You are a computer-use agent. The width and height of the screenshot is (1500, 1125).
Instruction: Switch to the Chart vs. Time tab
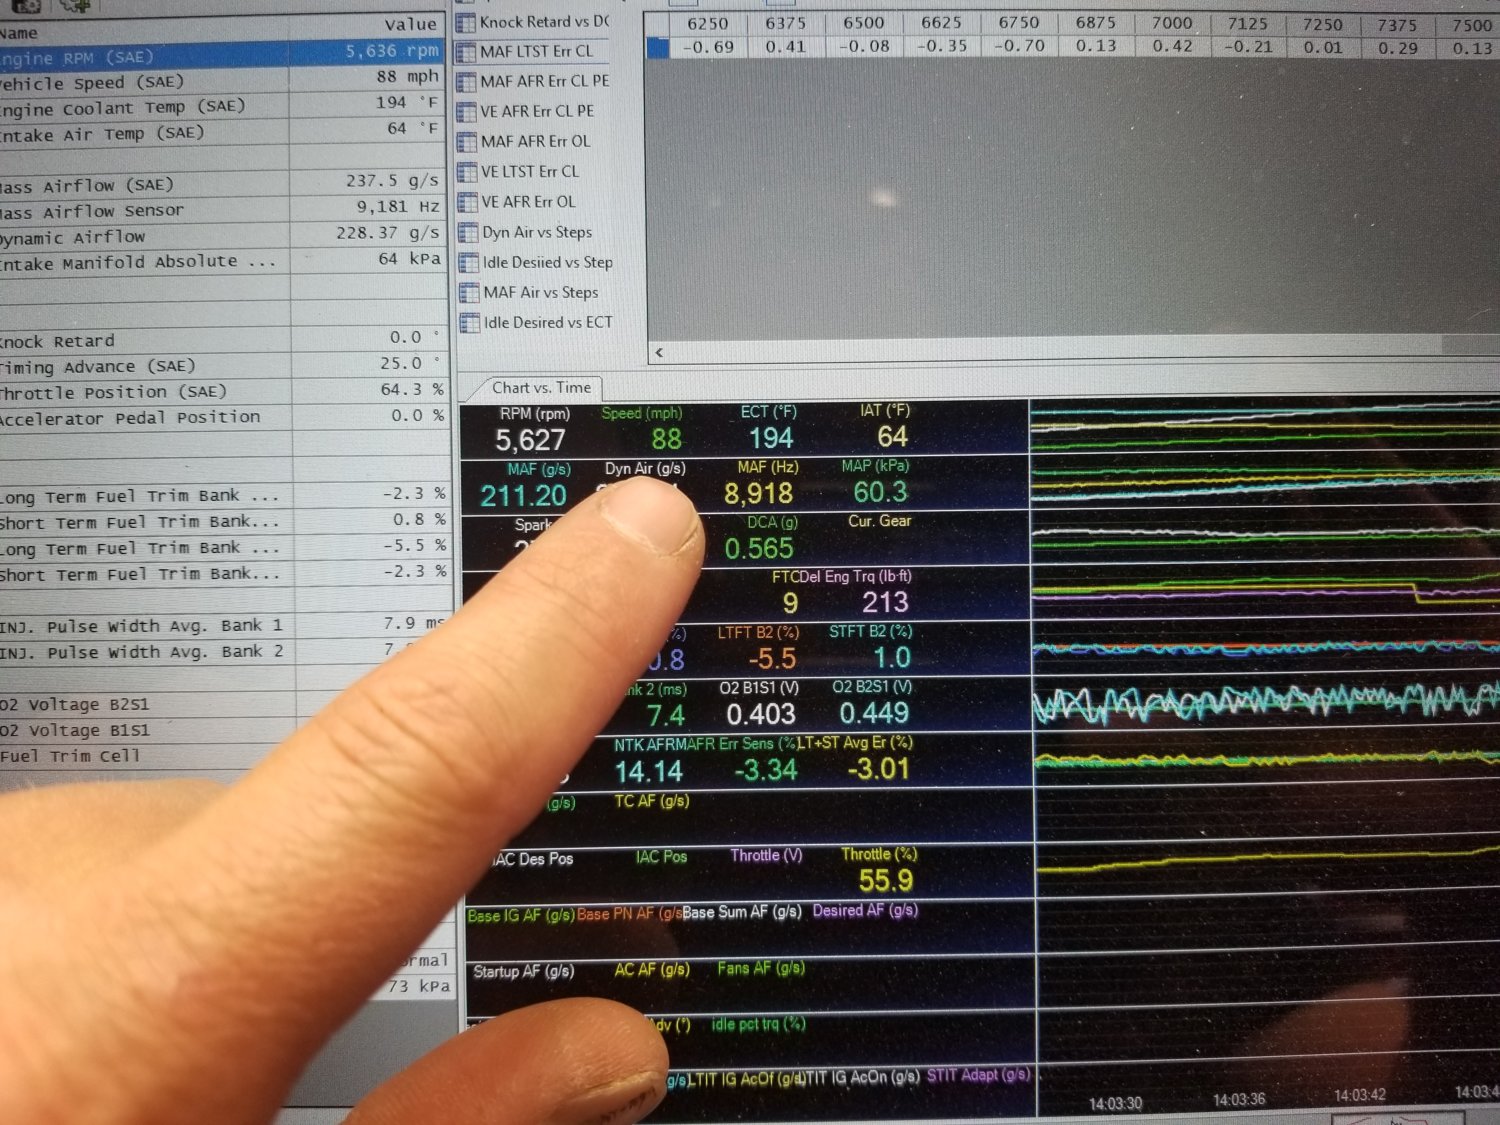pos(541,388)
